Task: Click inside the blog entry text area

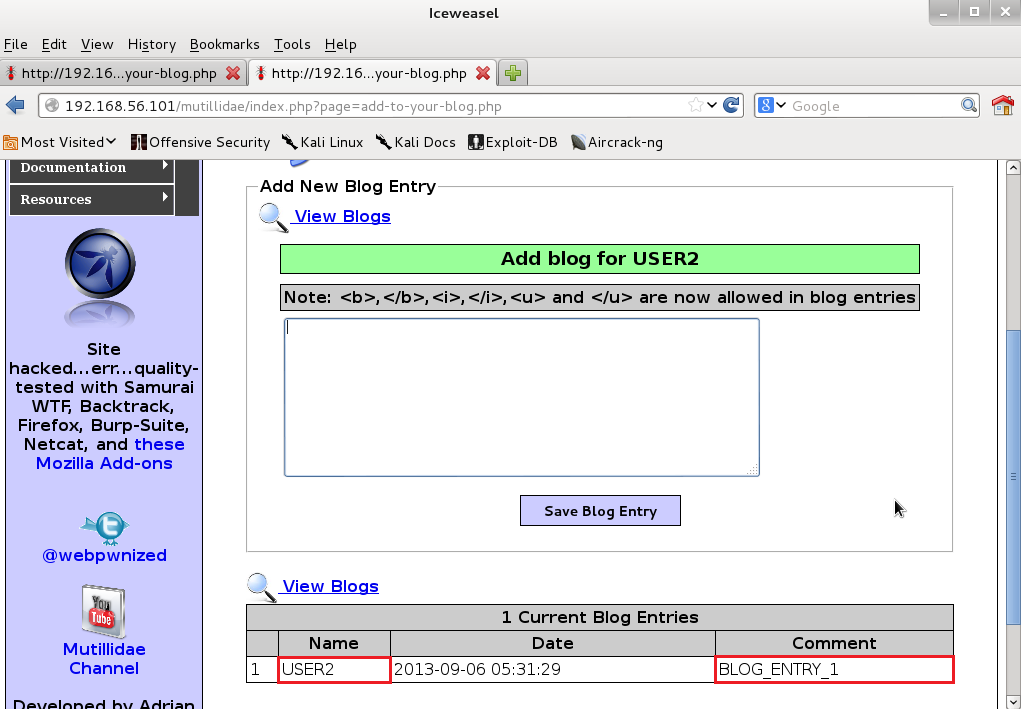Action: 521,397
